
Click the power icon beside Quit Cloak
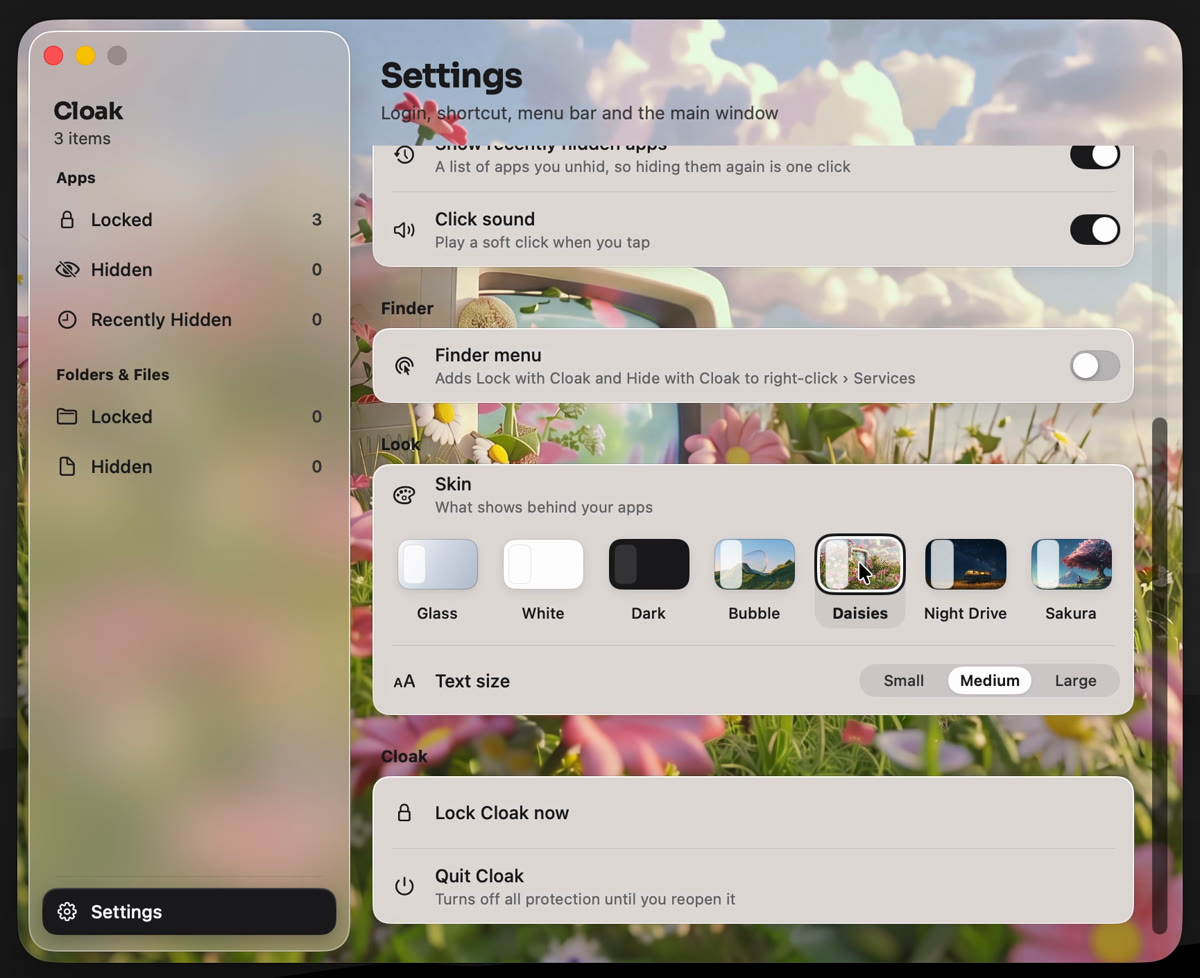pyautogui.click(x=404, y=886)
